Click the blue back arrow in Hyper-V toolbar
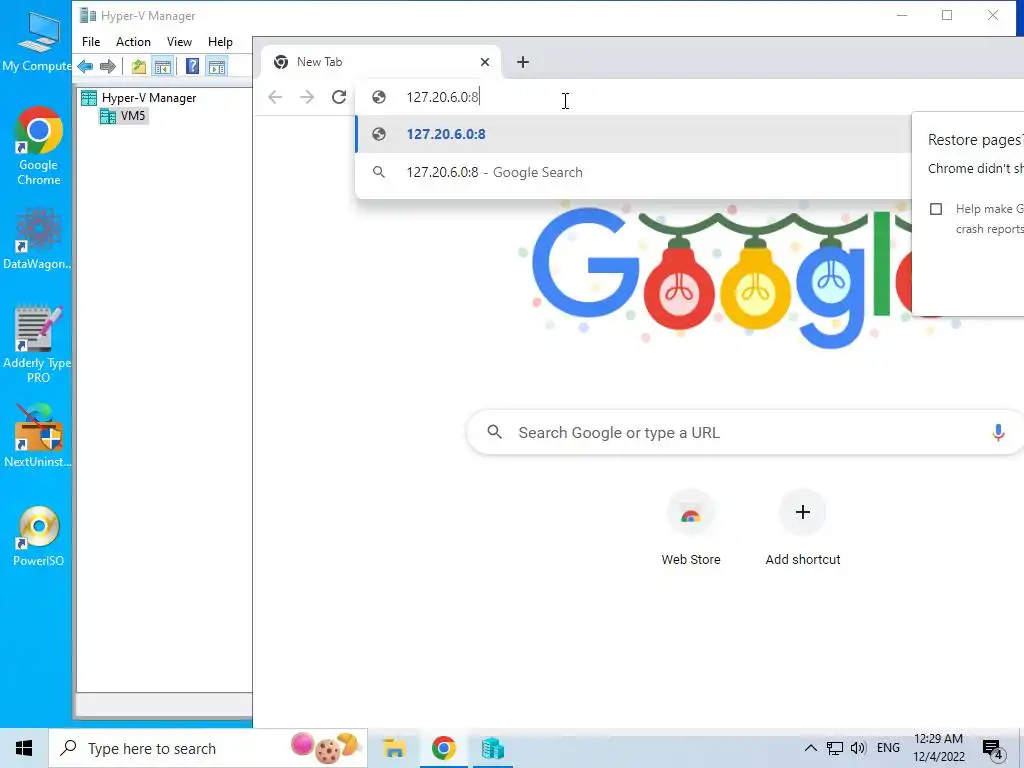 85,66
